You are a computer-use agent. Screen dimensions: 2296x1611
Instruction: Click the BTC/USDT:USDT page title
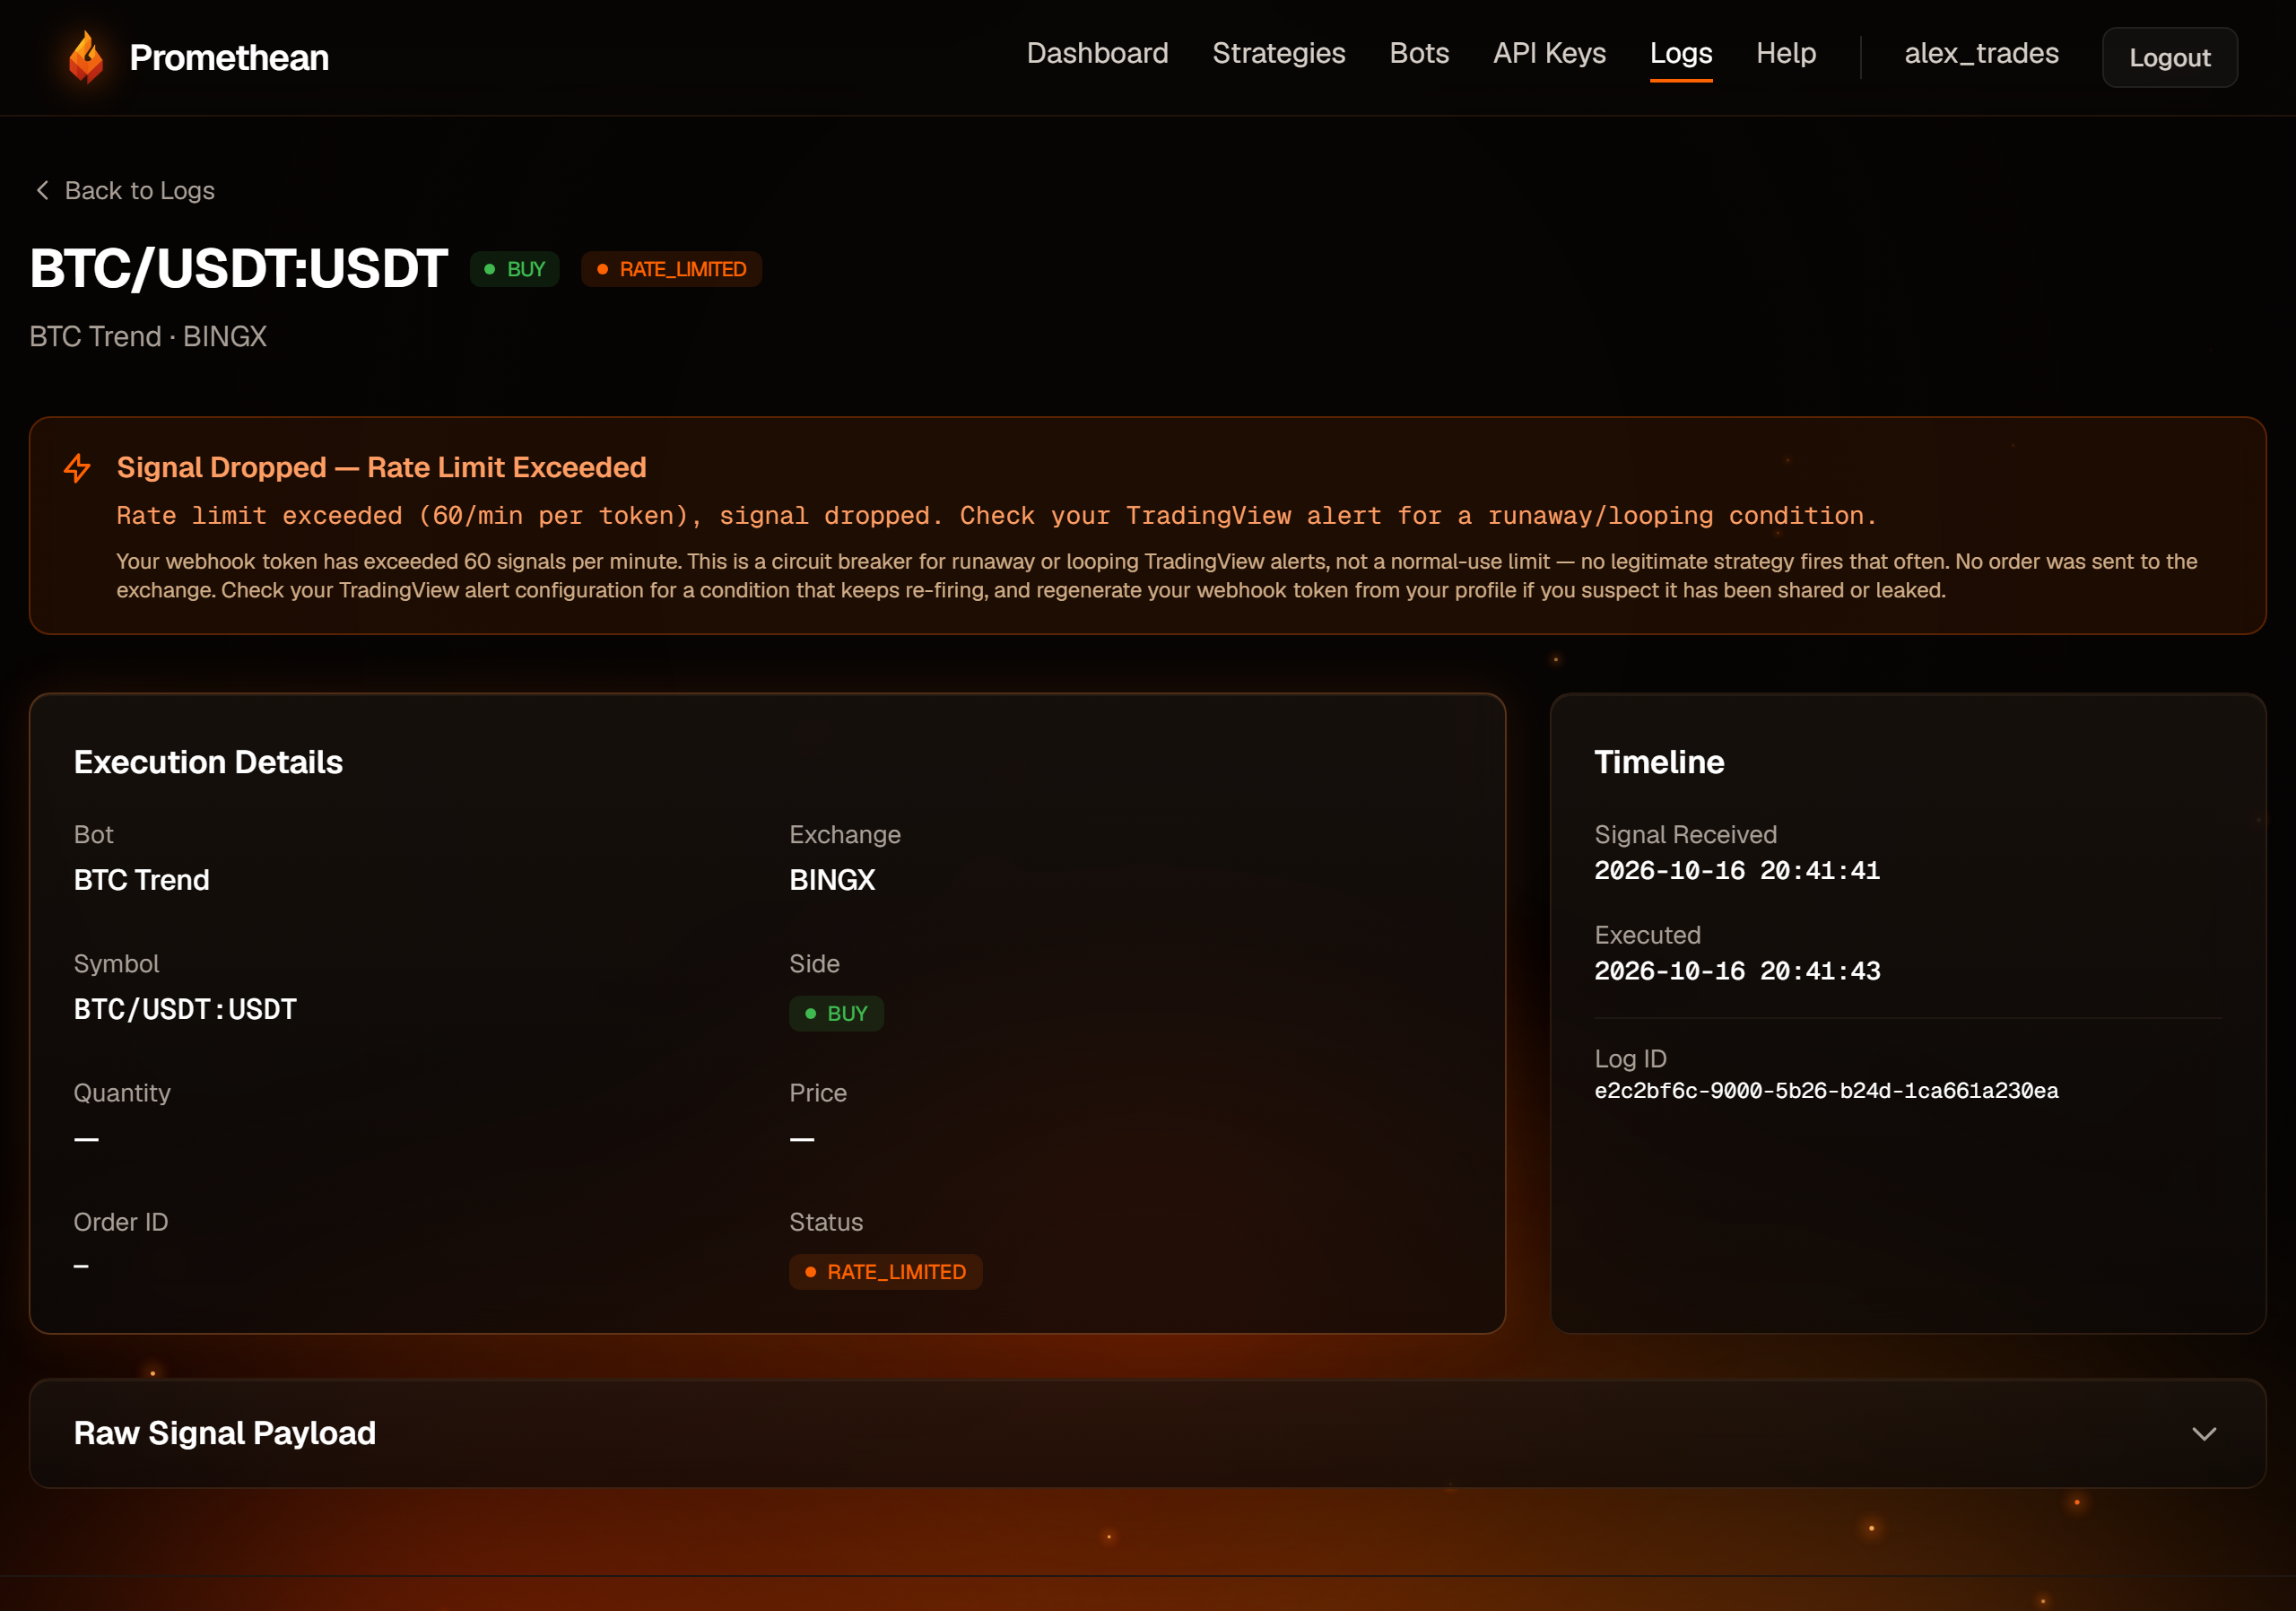click(x=239, y=268)
